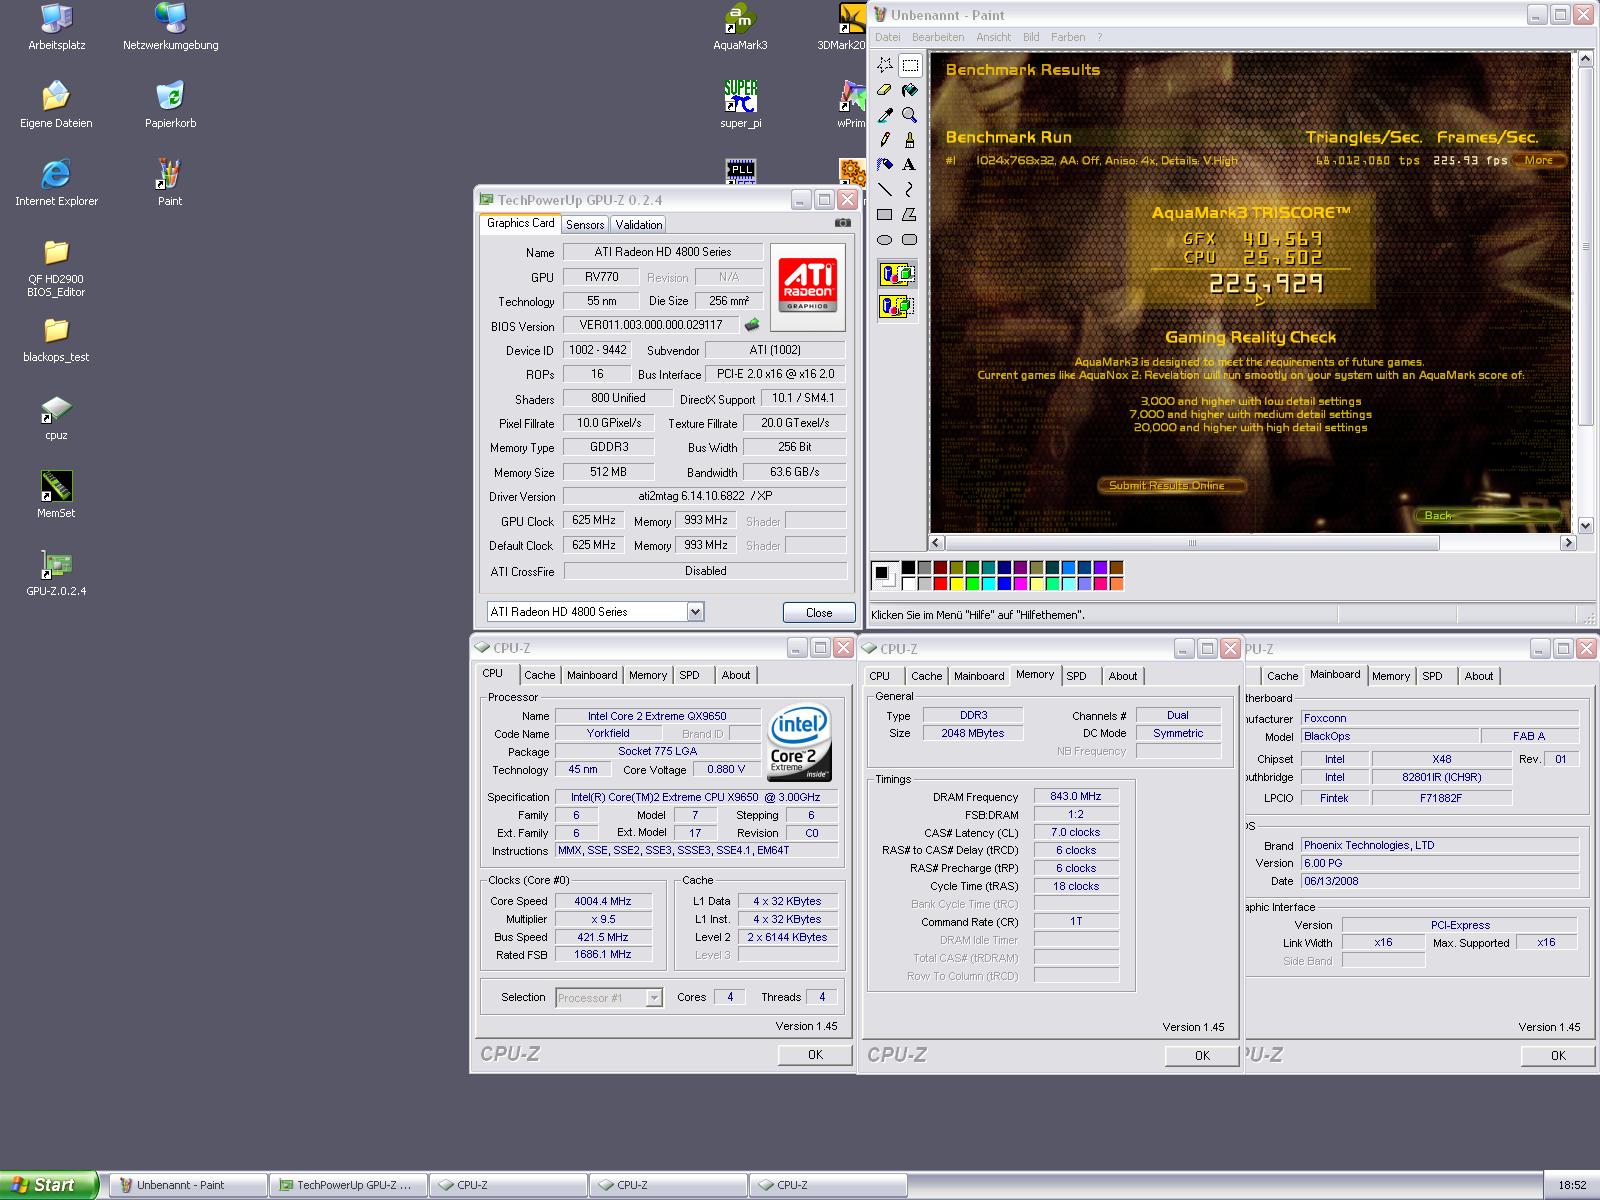This screenshot has width=1600, height=1200.
Task: Choose the Text tool in Paint
Action: click(x=909, y=165)
